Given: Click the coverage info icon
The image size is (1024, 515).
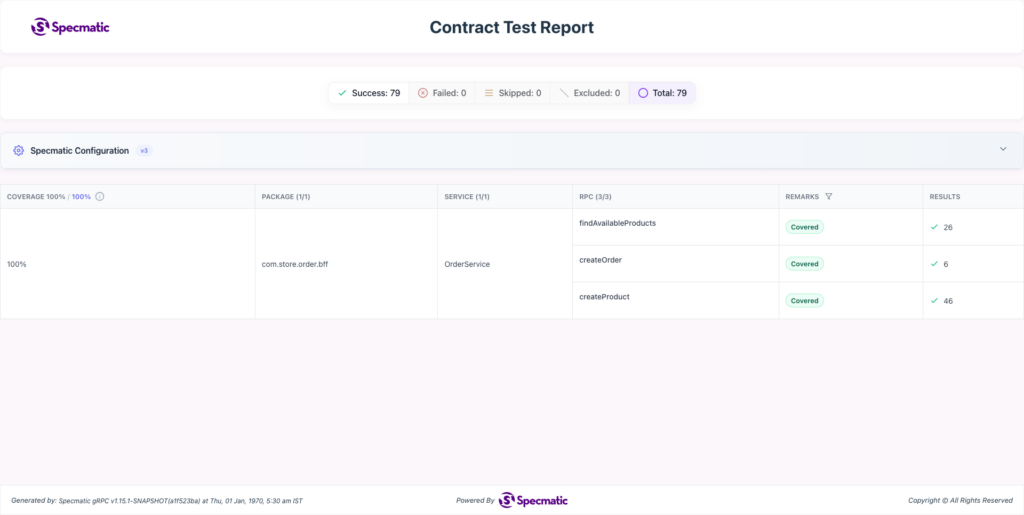Looking at the screenshot, I should (x=100, y=196).
